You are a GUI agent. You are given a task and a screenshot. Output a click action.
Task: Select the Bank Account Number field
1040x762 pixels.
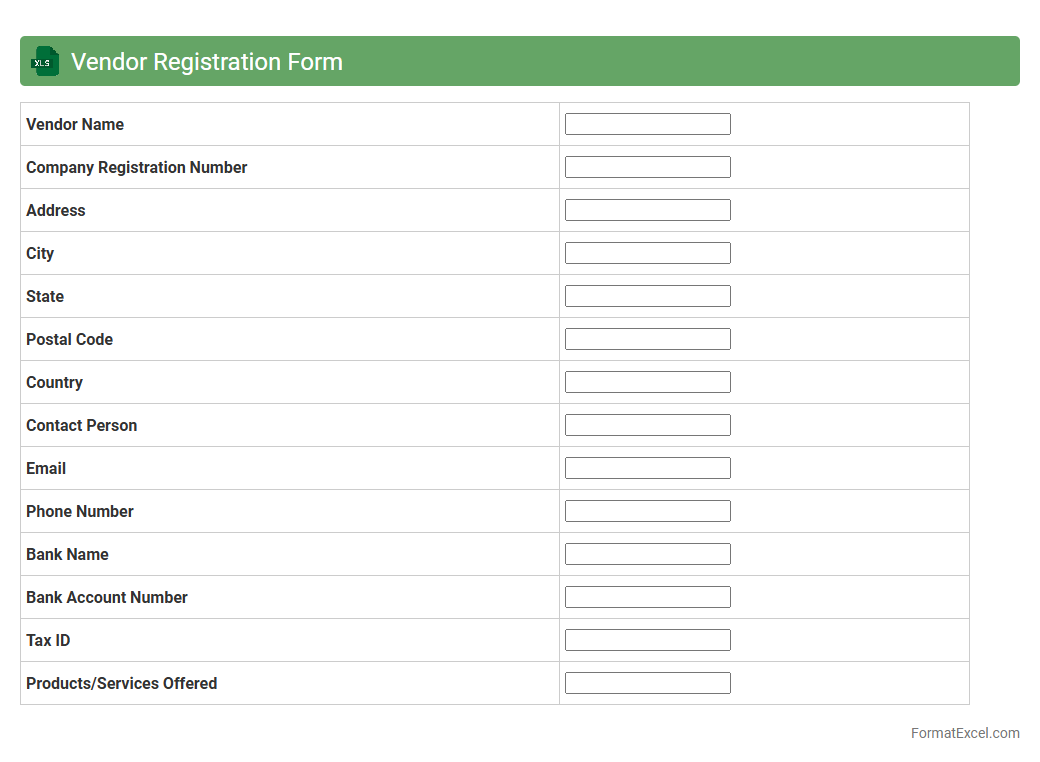647,597
